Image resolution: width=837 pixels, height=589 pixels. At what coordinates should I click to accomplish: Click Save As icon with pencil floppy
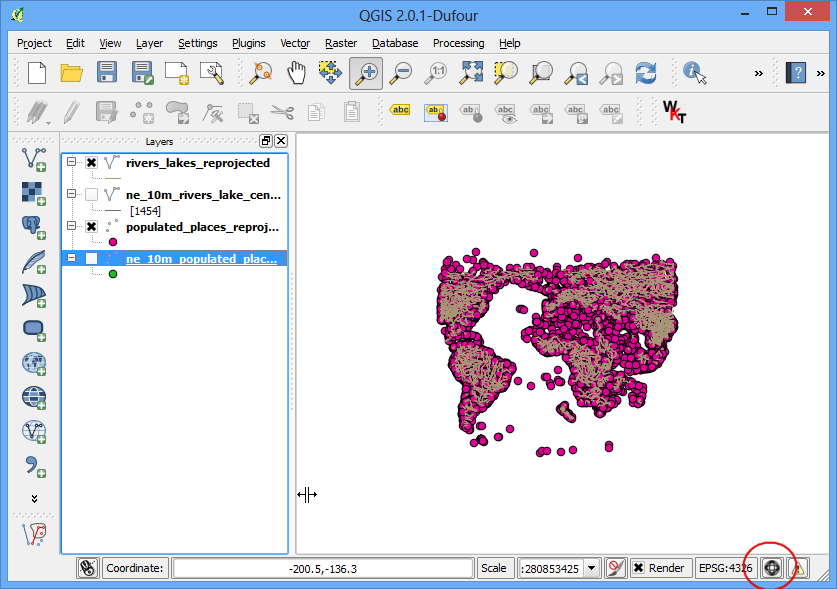[x=142, y=73]
